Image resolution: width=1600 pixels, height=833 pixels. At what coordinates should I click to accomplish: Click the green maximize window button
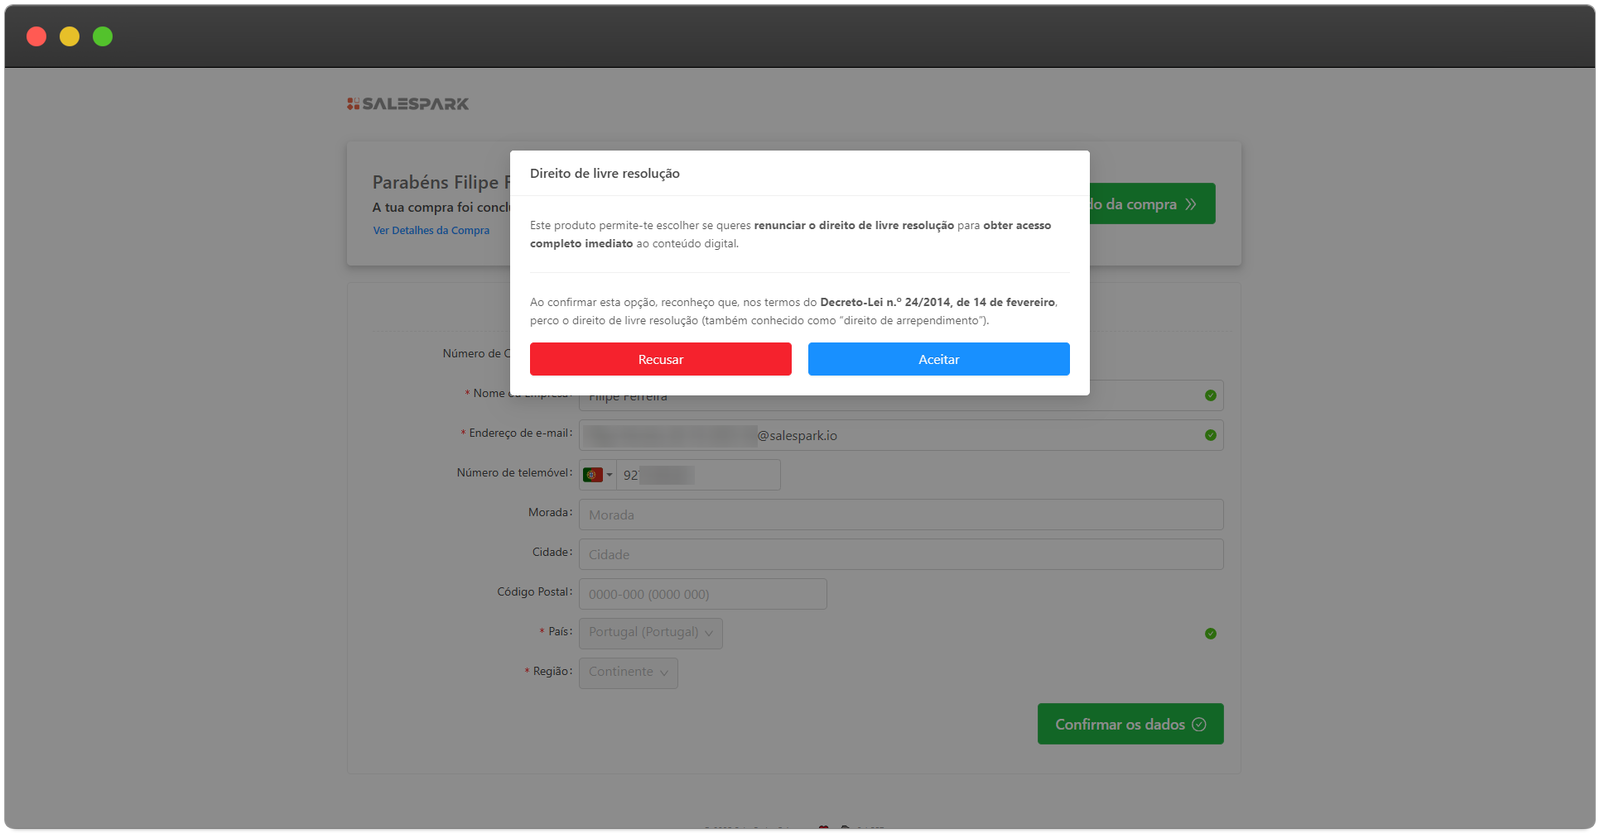pos(102,37)
